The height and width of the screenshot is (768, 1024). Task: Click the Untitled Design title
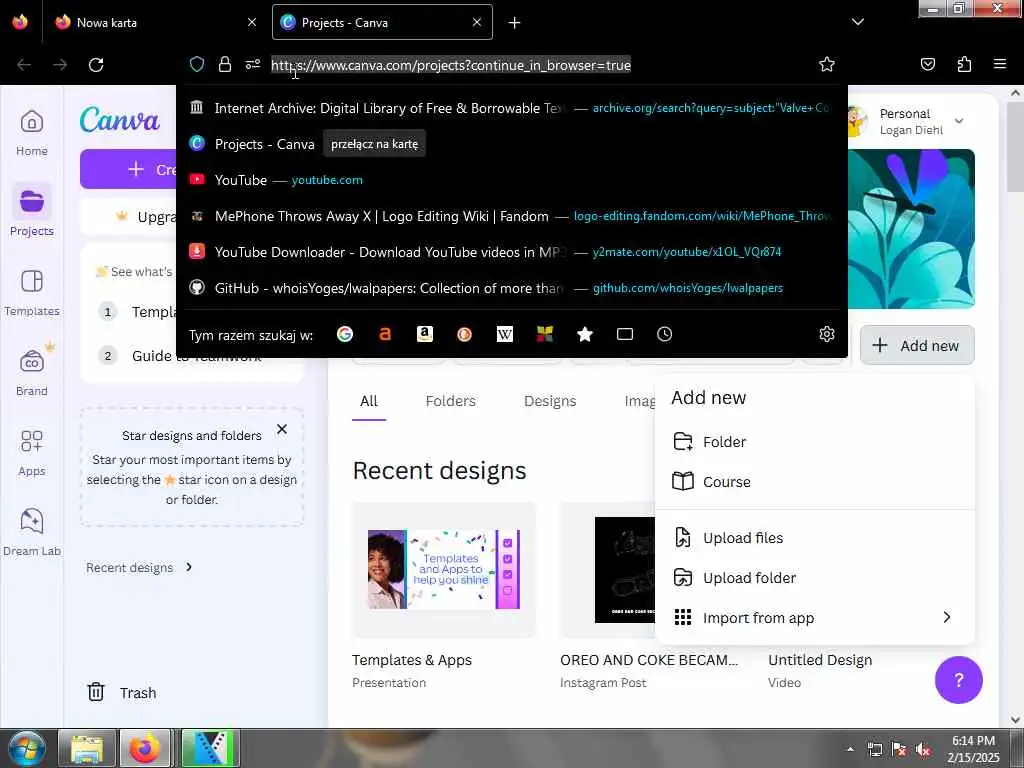(x=820, y=660)
